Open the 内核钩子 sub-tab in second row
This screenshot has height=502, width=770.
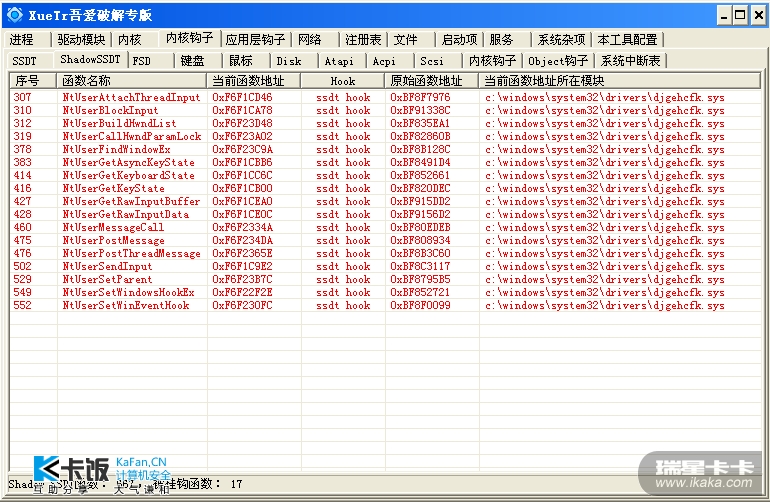(x=492, y=61)
